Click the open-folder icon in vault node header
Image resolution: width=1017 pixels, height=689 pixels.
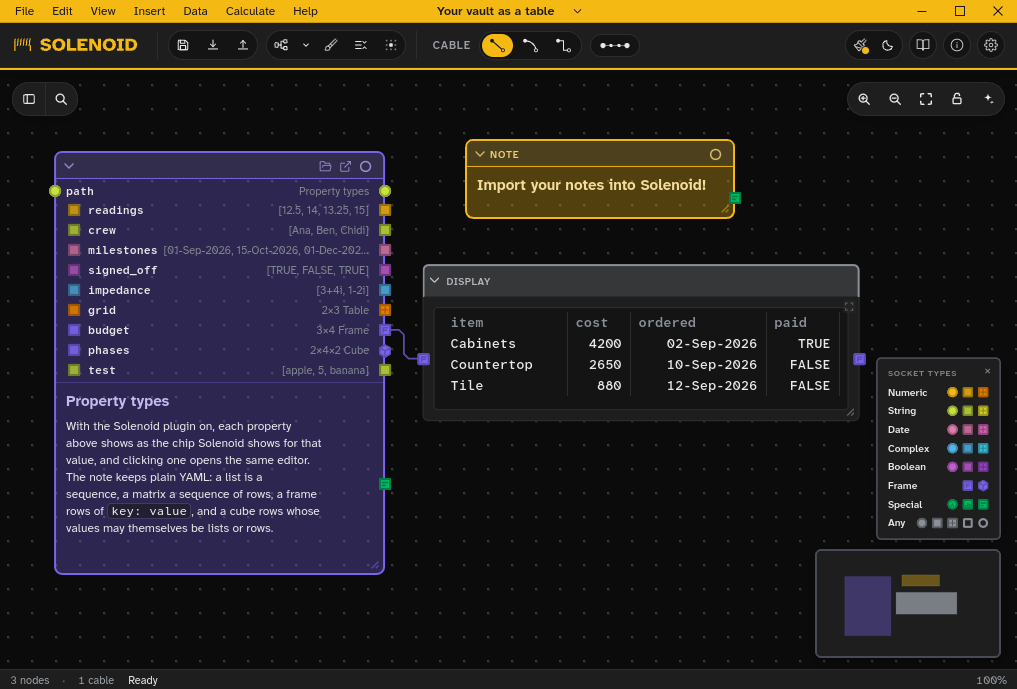click(x=325, y=167)
